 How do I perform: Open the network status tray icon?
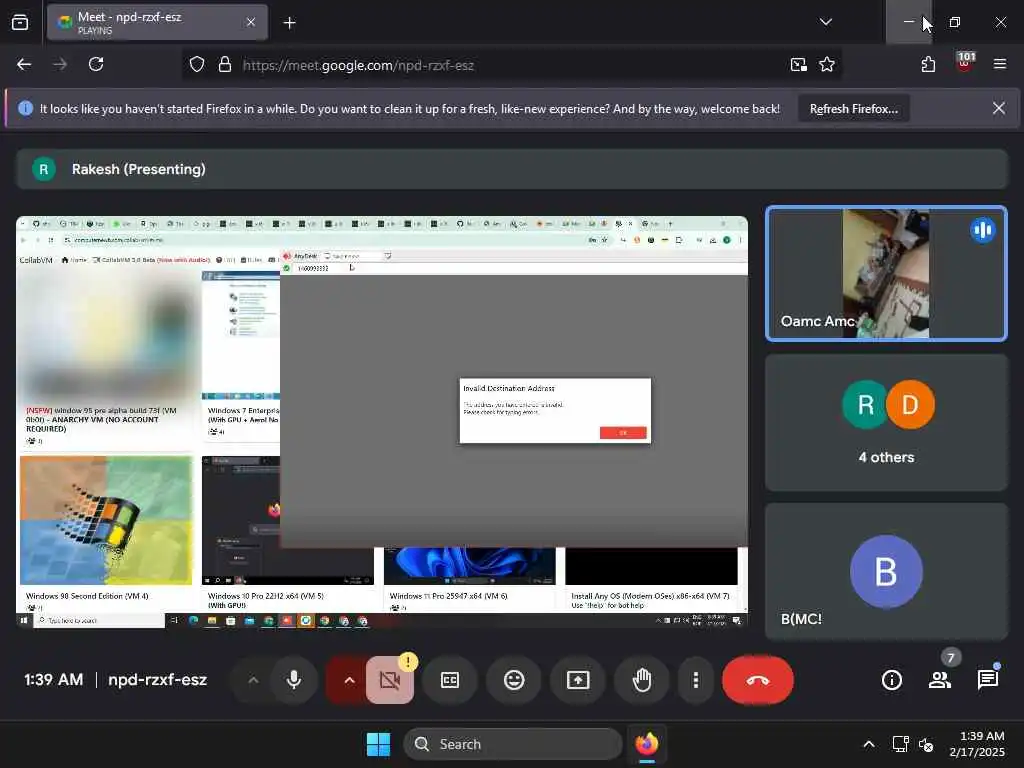tap(901, 744)
